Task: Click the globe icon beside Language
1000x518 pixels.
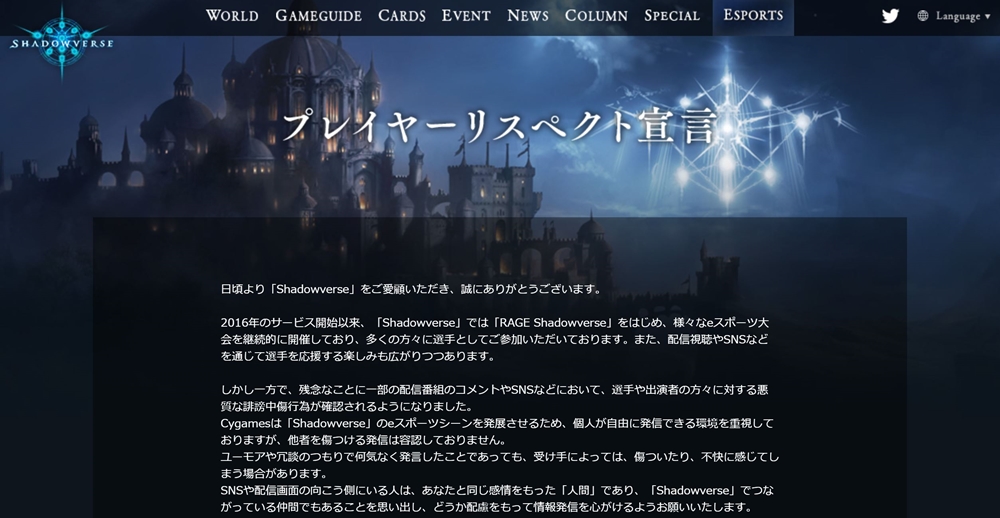Action: coord(922,16)
